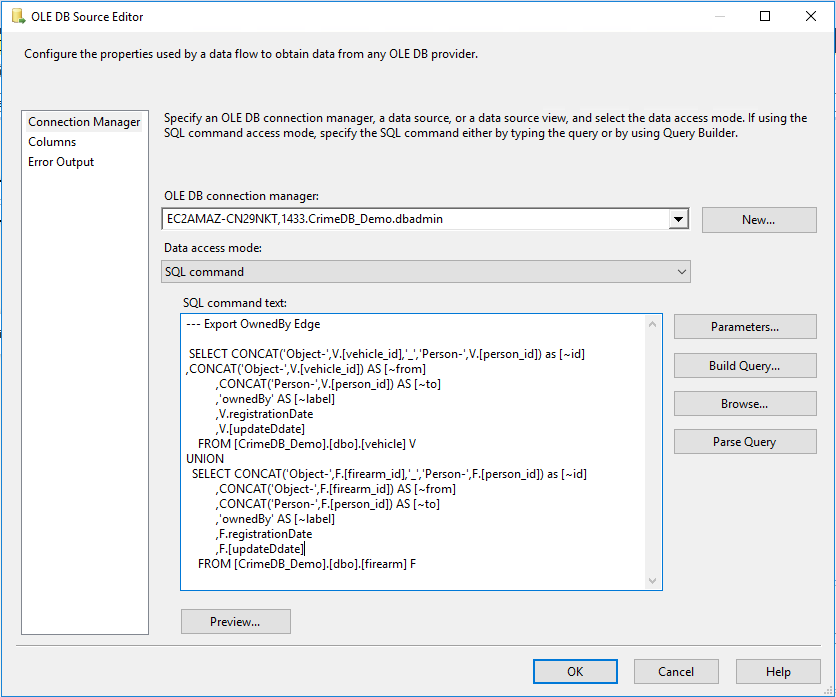Confirm the dialog with OK
Screen dimensions: 836x697
tap(574, 671)
